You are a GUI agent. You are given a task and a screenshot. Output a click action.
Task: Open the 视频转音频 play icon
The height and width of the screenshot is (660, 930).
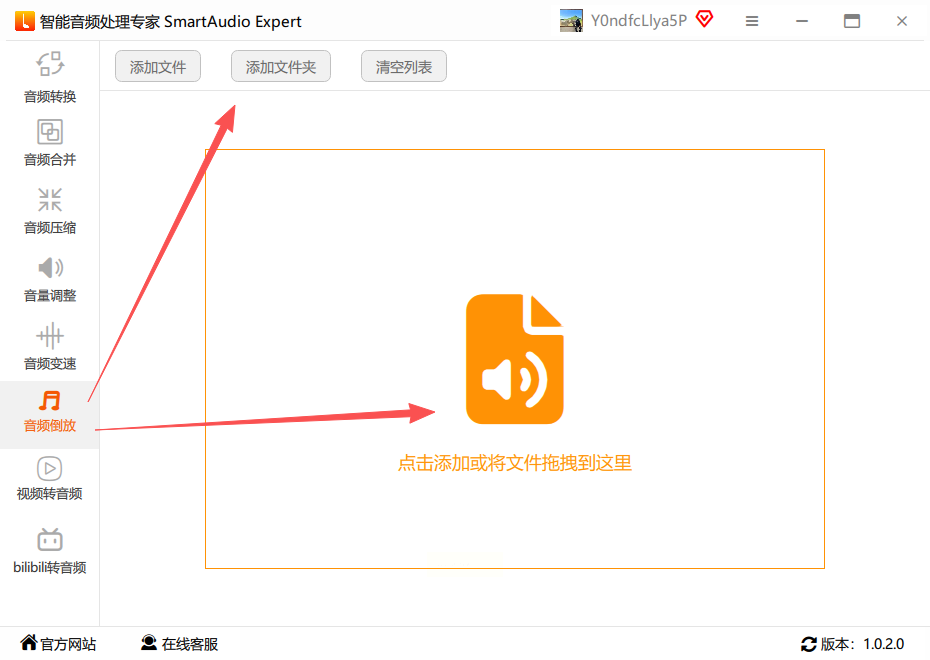50,468
